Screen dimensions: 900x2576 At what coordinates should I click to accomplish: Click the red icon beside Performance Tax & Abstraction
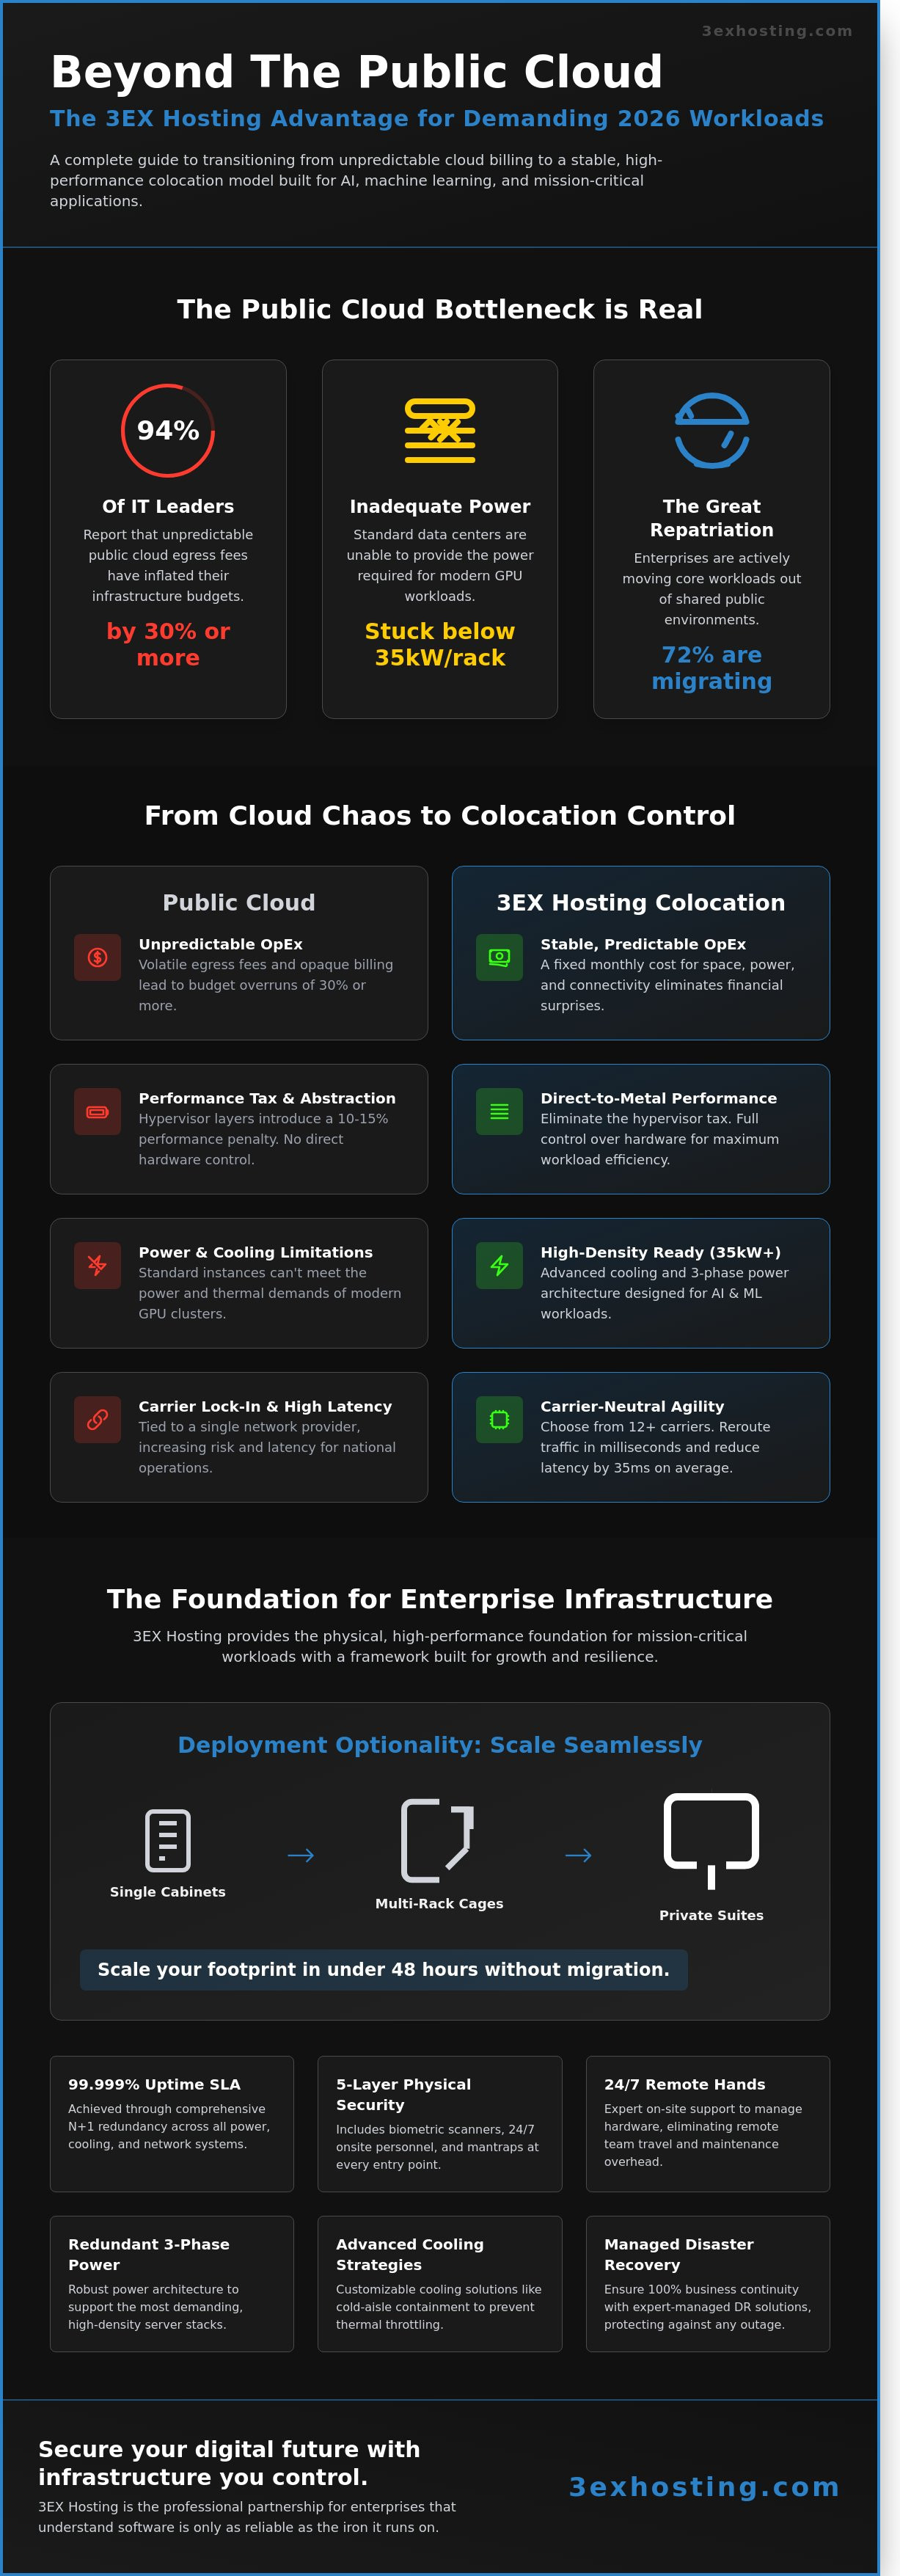click(x=97, y=1111)
